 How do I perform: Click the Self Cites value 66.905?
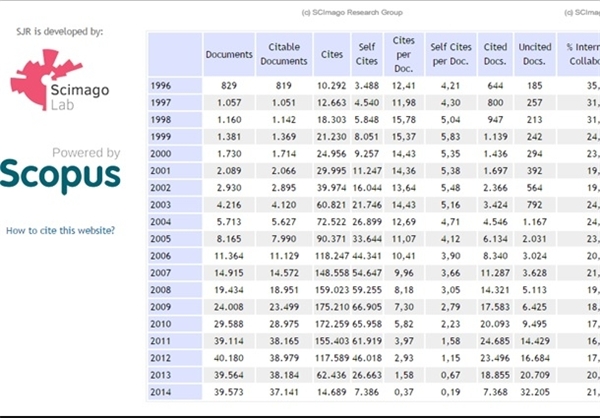coord(367,307)
